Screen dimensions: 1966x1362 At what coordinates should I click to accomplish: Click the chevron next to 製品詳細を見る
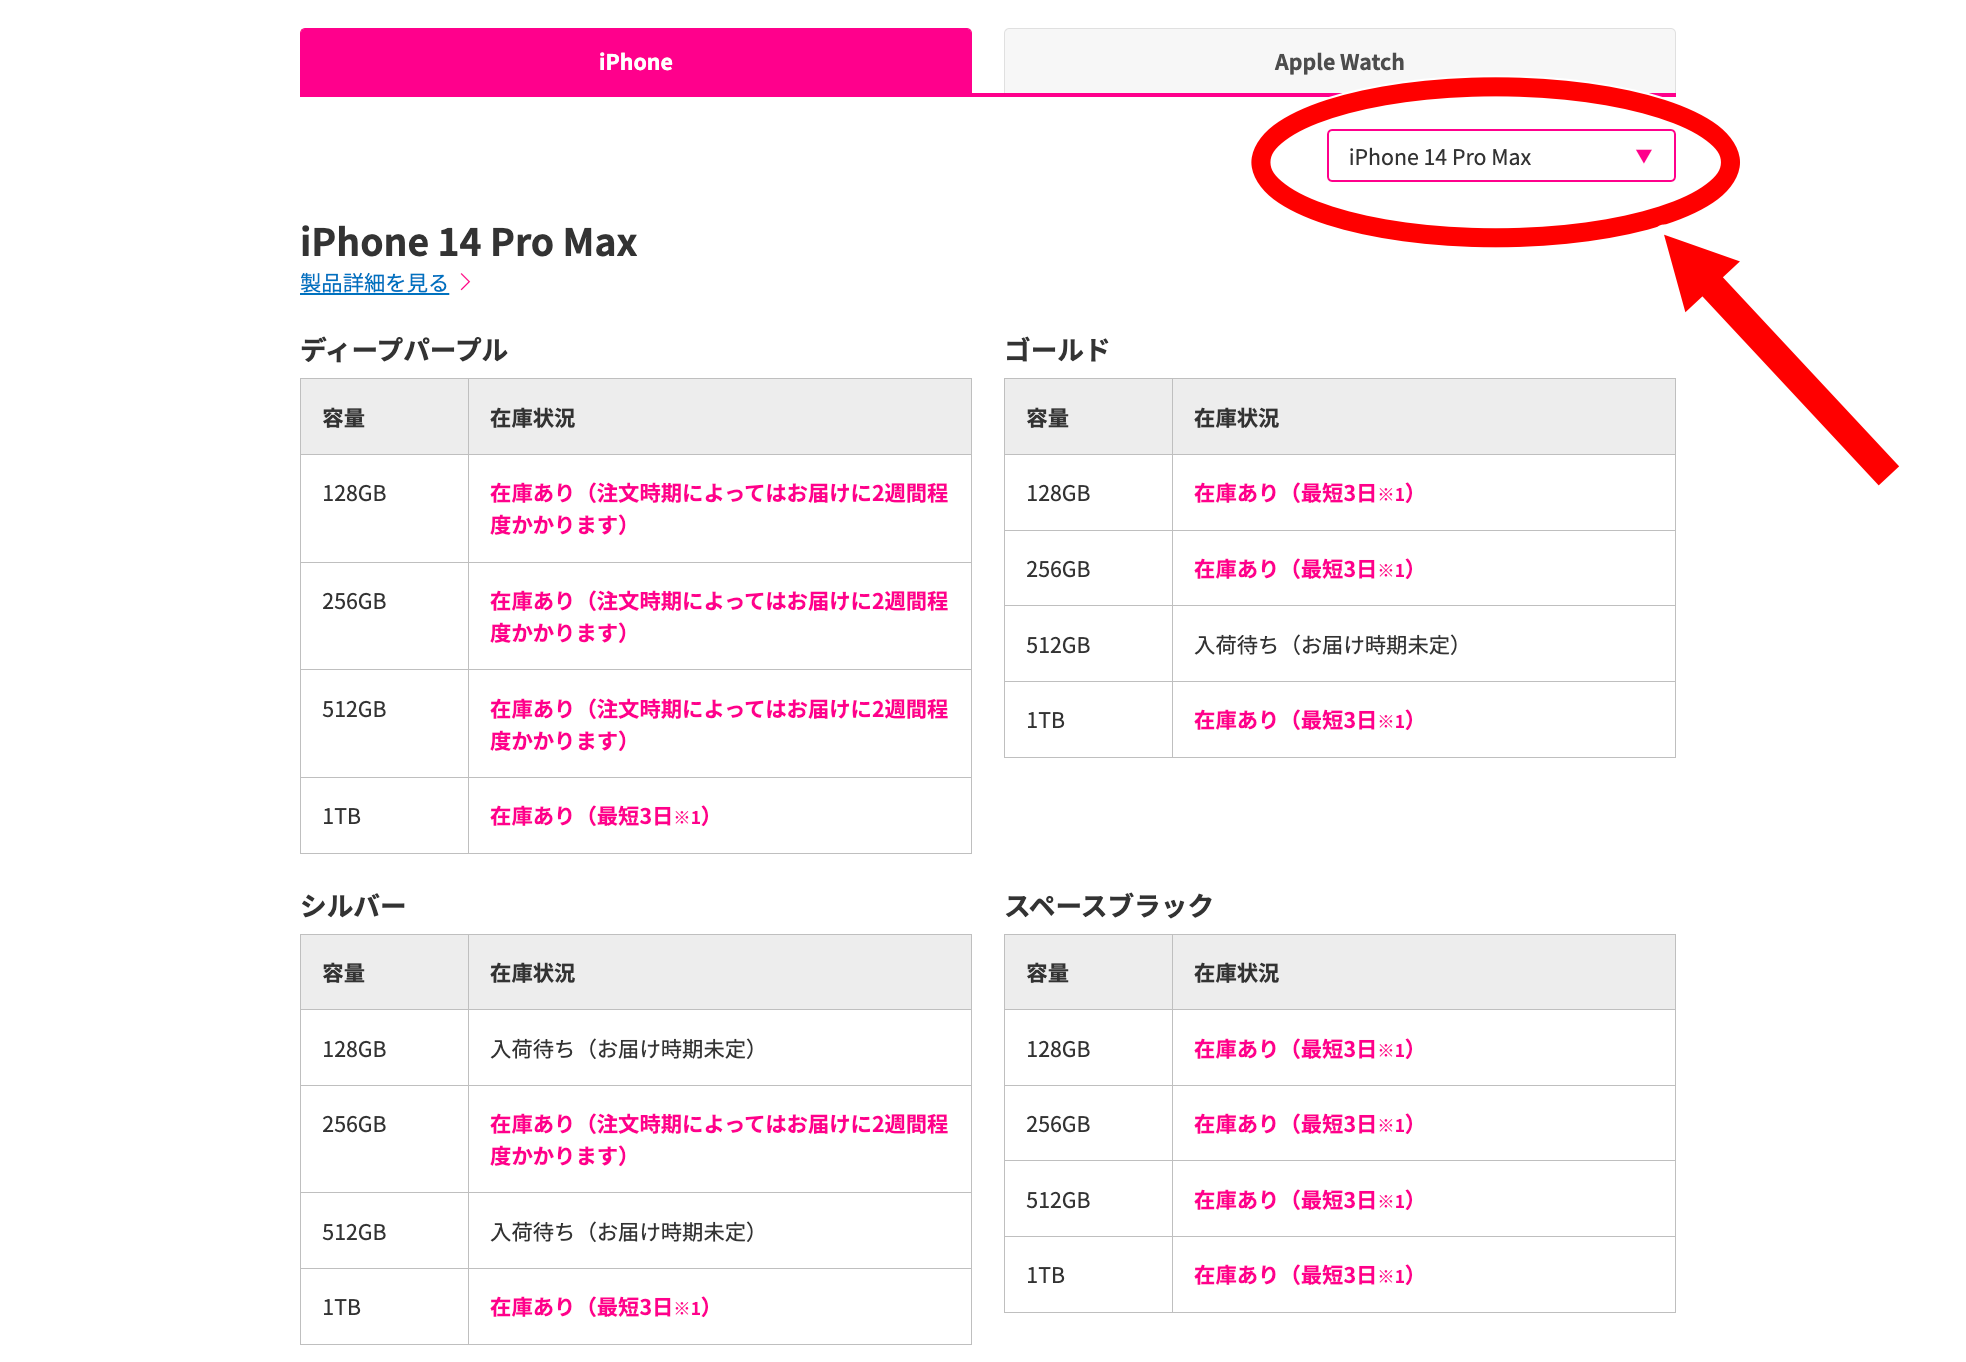pyautogui.click(x=465, y=283)
